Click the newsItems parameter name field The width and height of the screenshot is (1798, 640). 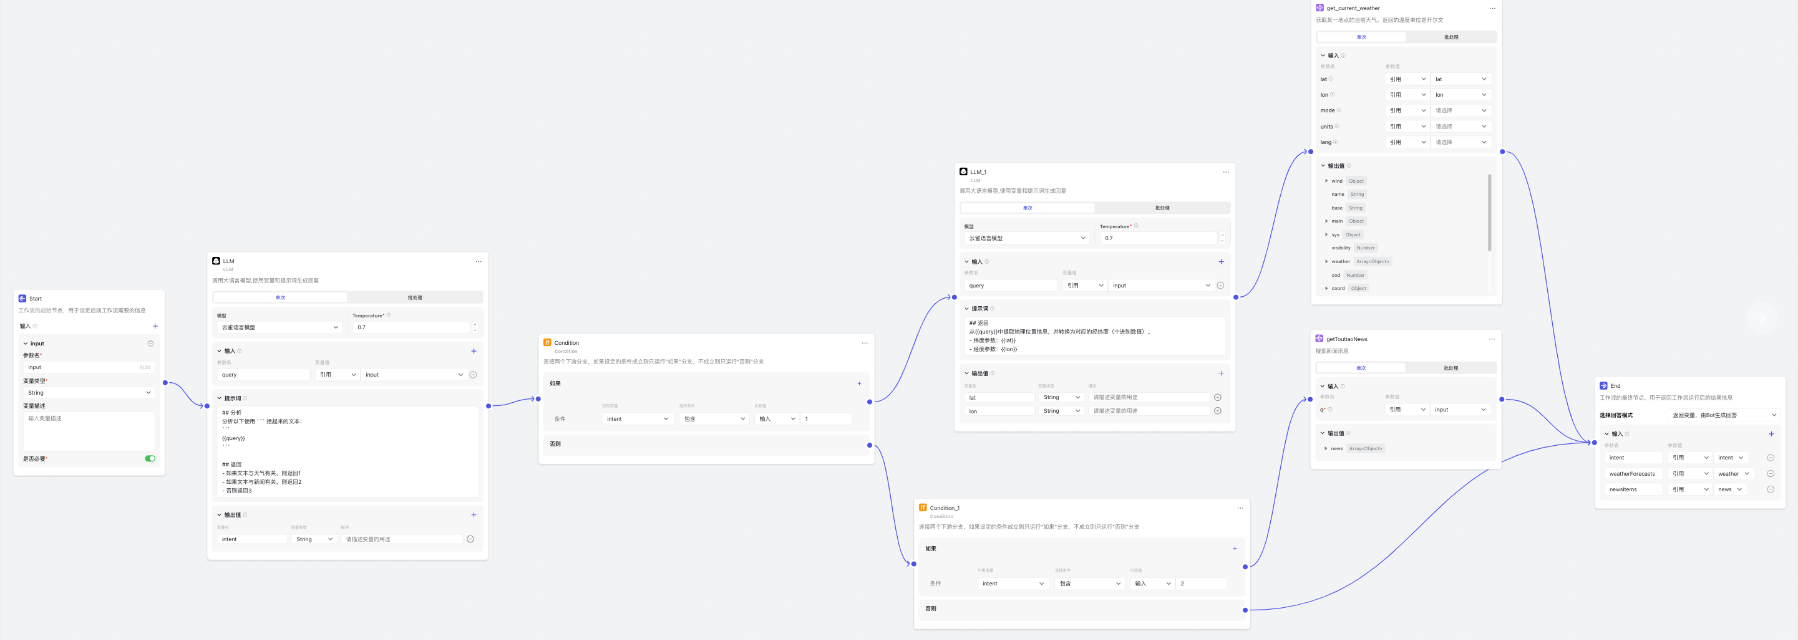coord(1634,490)
